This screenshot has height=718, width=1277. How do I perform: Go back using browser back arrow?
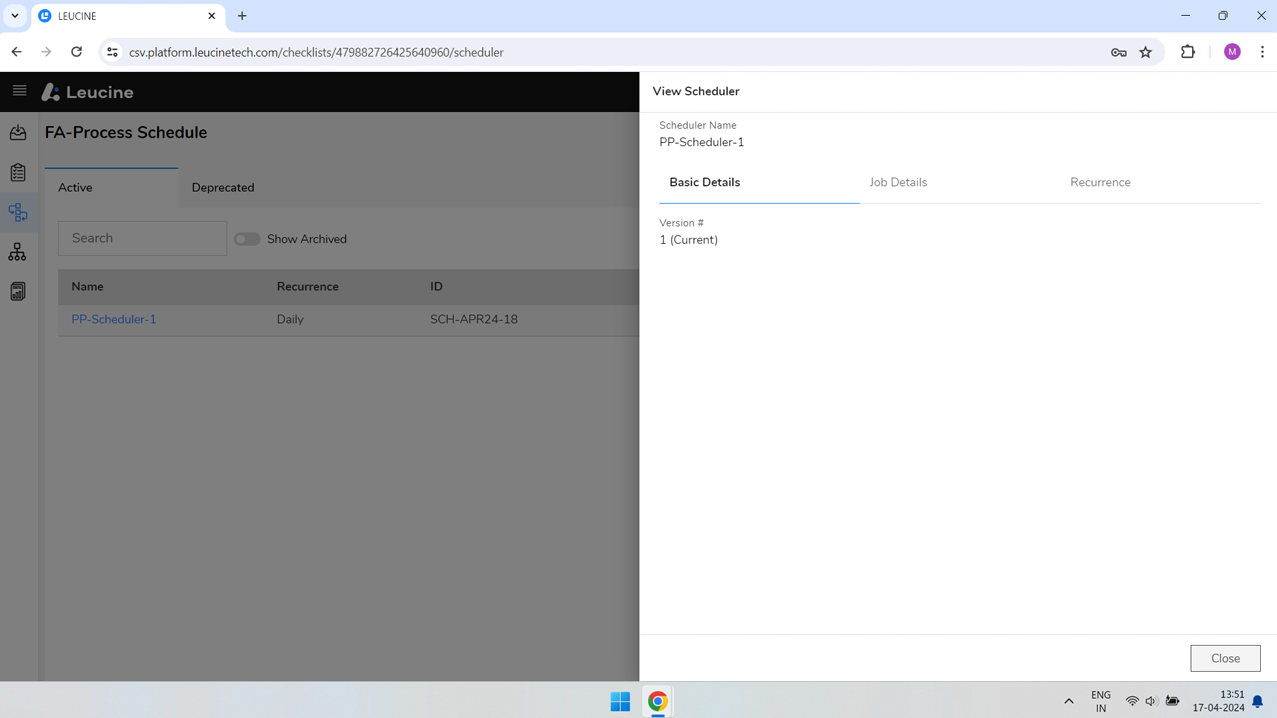[17, 52]
